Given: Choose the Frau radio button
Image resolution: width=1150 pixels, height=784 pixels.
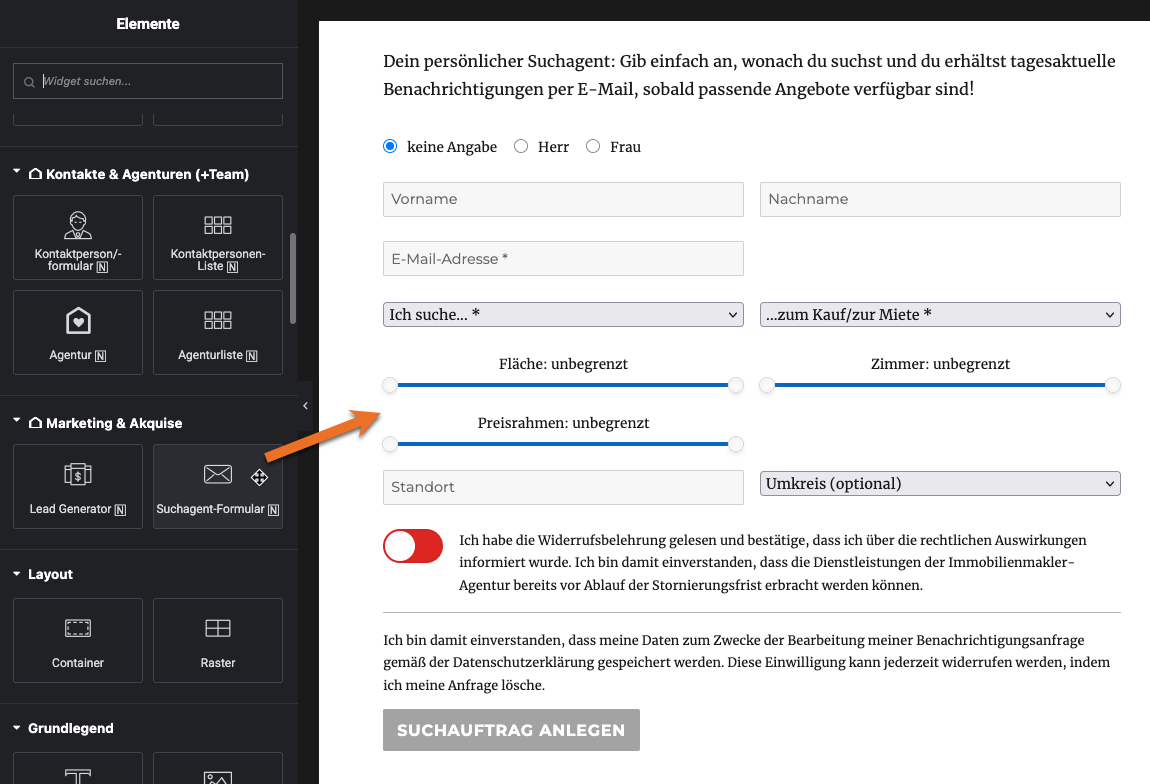Looking at the screenshot, I should pos(592,146).
